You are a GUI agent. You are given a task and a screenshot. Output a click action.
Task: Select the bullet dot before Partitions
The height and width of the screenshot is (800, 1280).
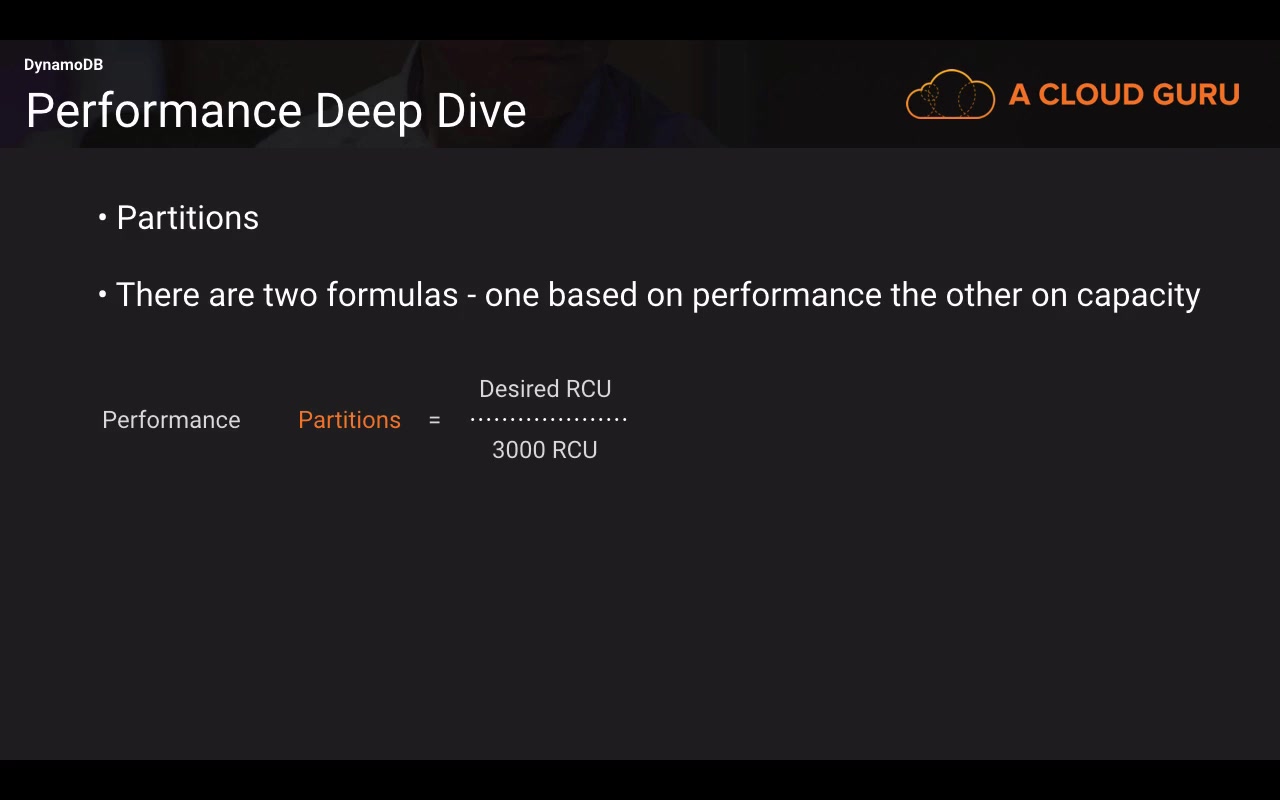103,217
